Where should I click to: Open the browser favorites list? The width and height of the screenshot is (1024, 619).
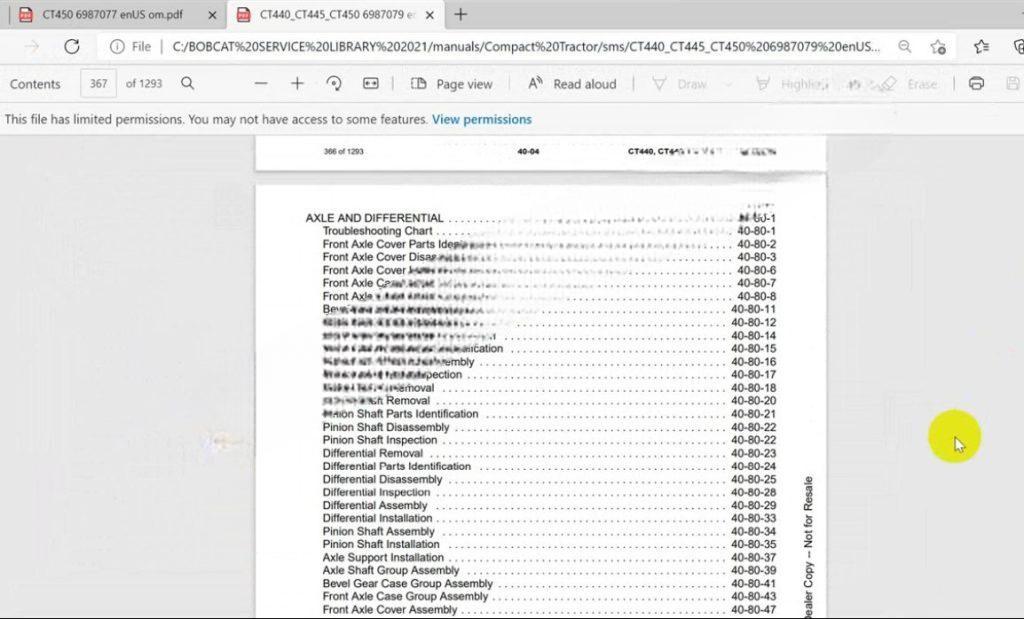pos(981,47)
